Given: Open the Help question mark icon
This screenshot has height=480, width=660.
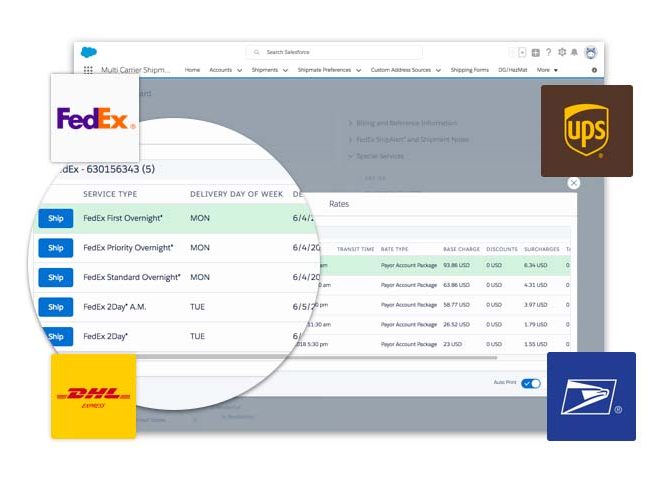Looking at the screenshot, I should click(548, 52).
